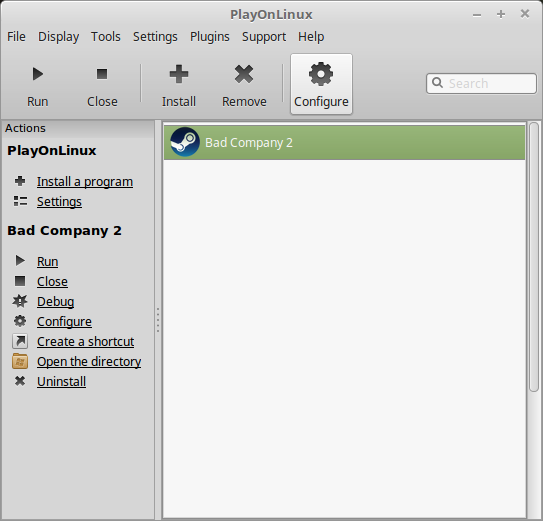Click the sidebar Close link
Image resolution: width=543 pixels, height=521 pixels.
click(52, 282)
